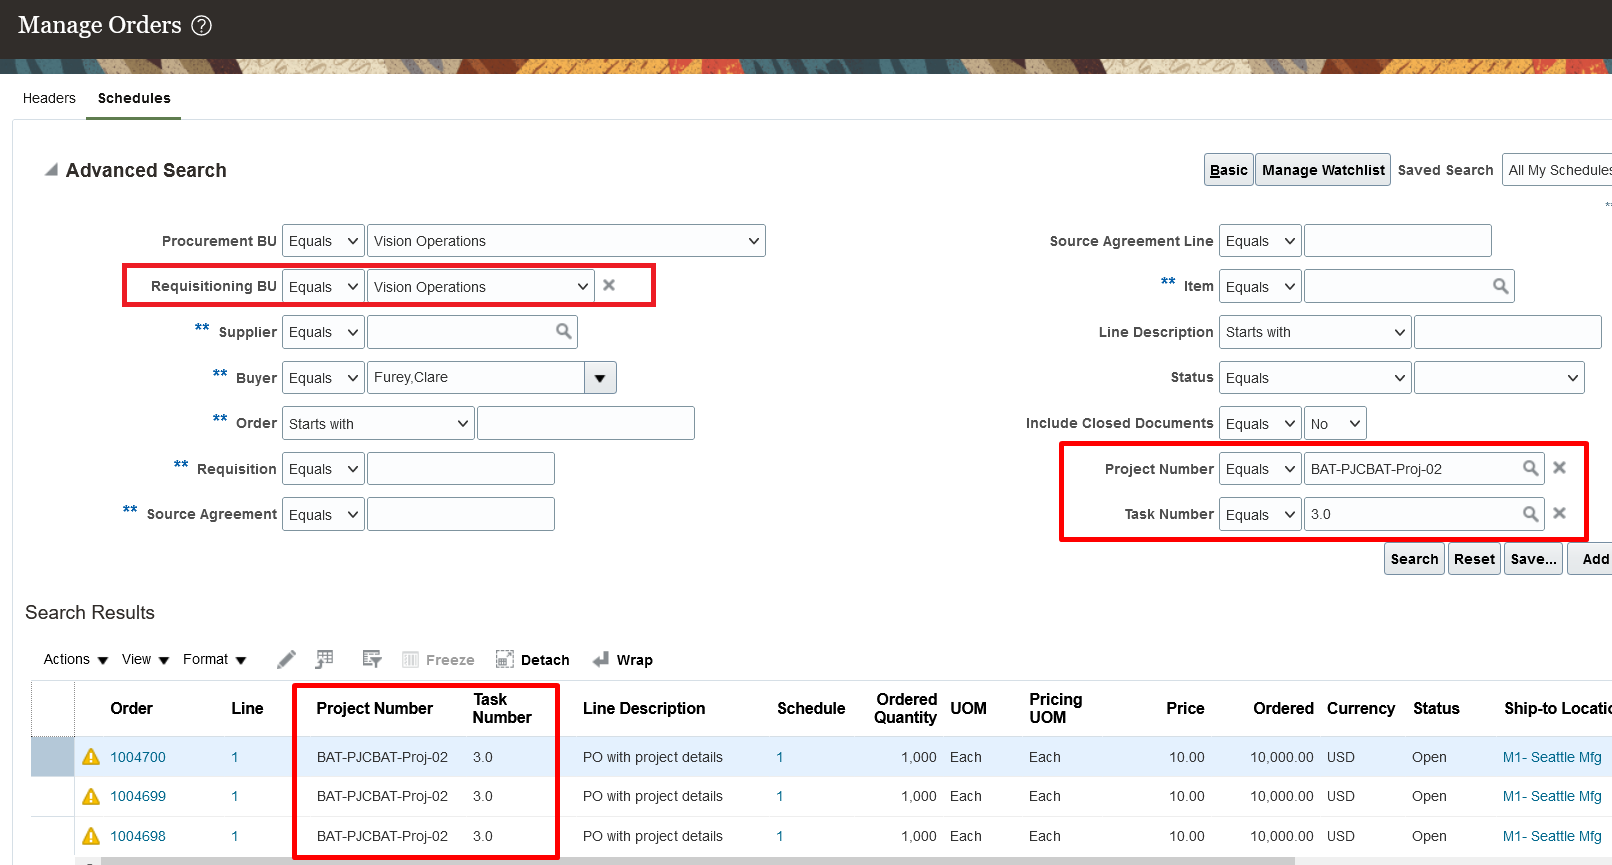This screenshot has height=865, width=1612.
Task: Click the Edit pencil icon
Action: pyautogui.click(x=286, y=659)
